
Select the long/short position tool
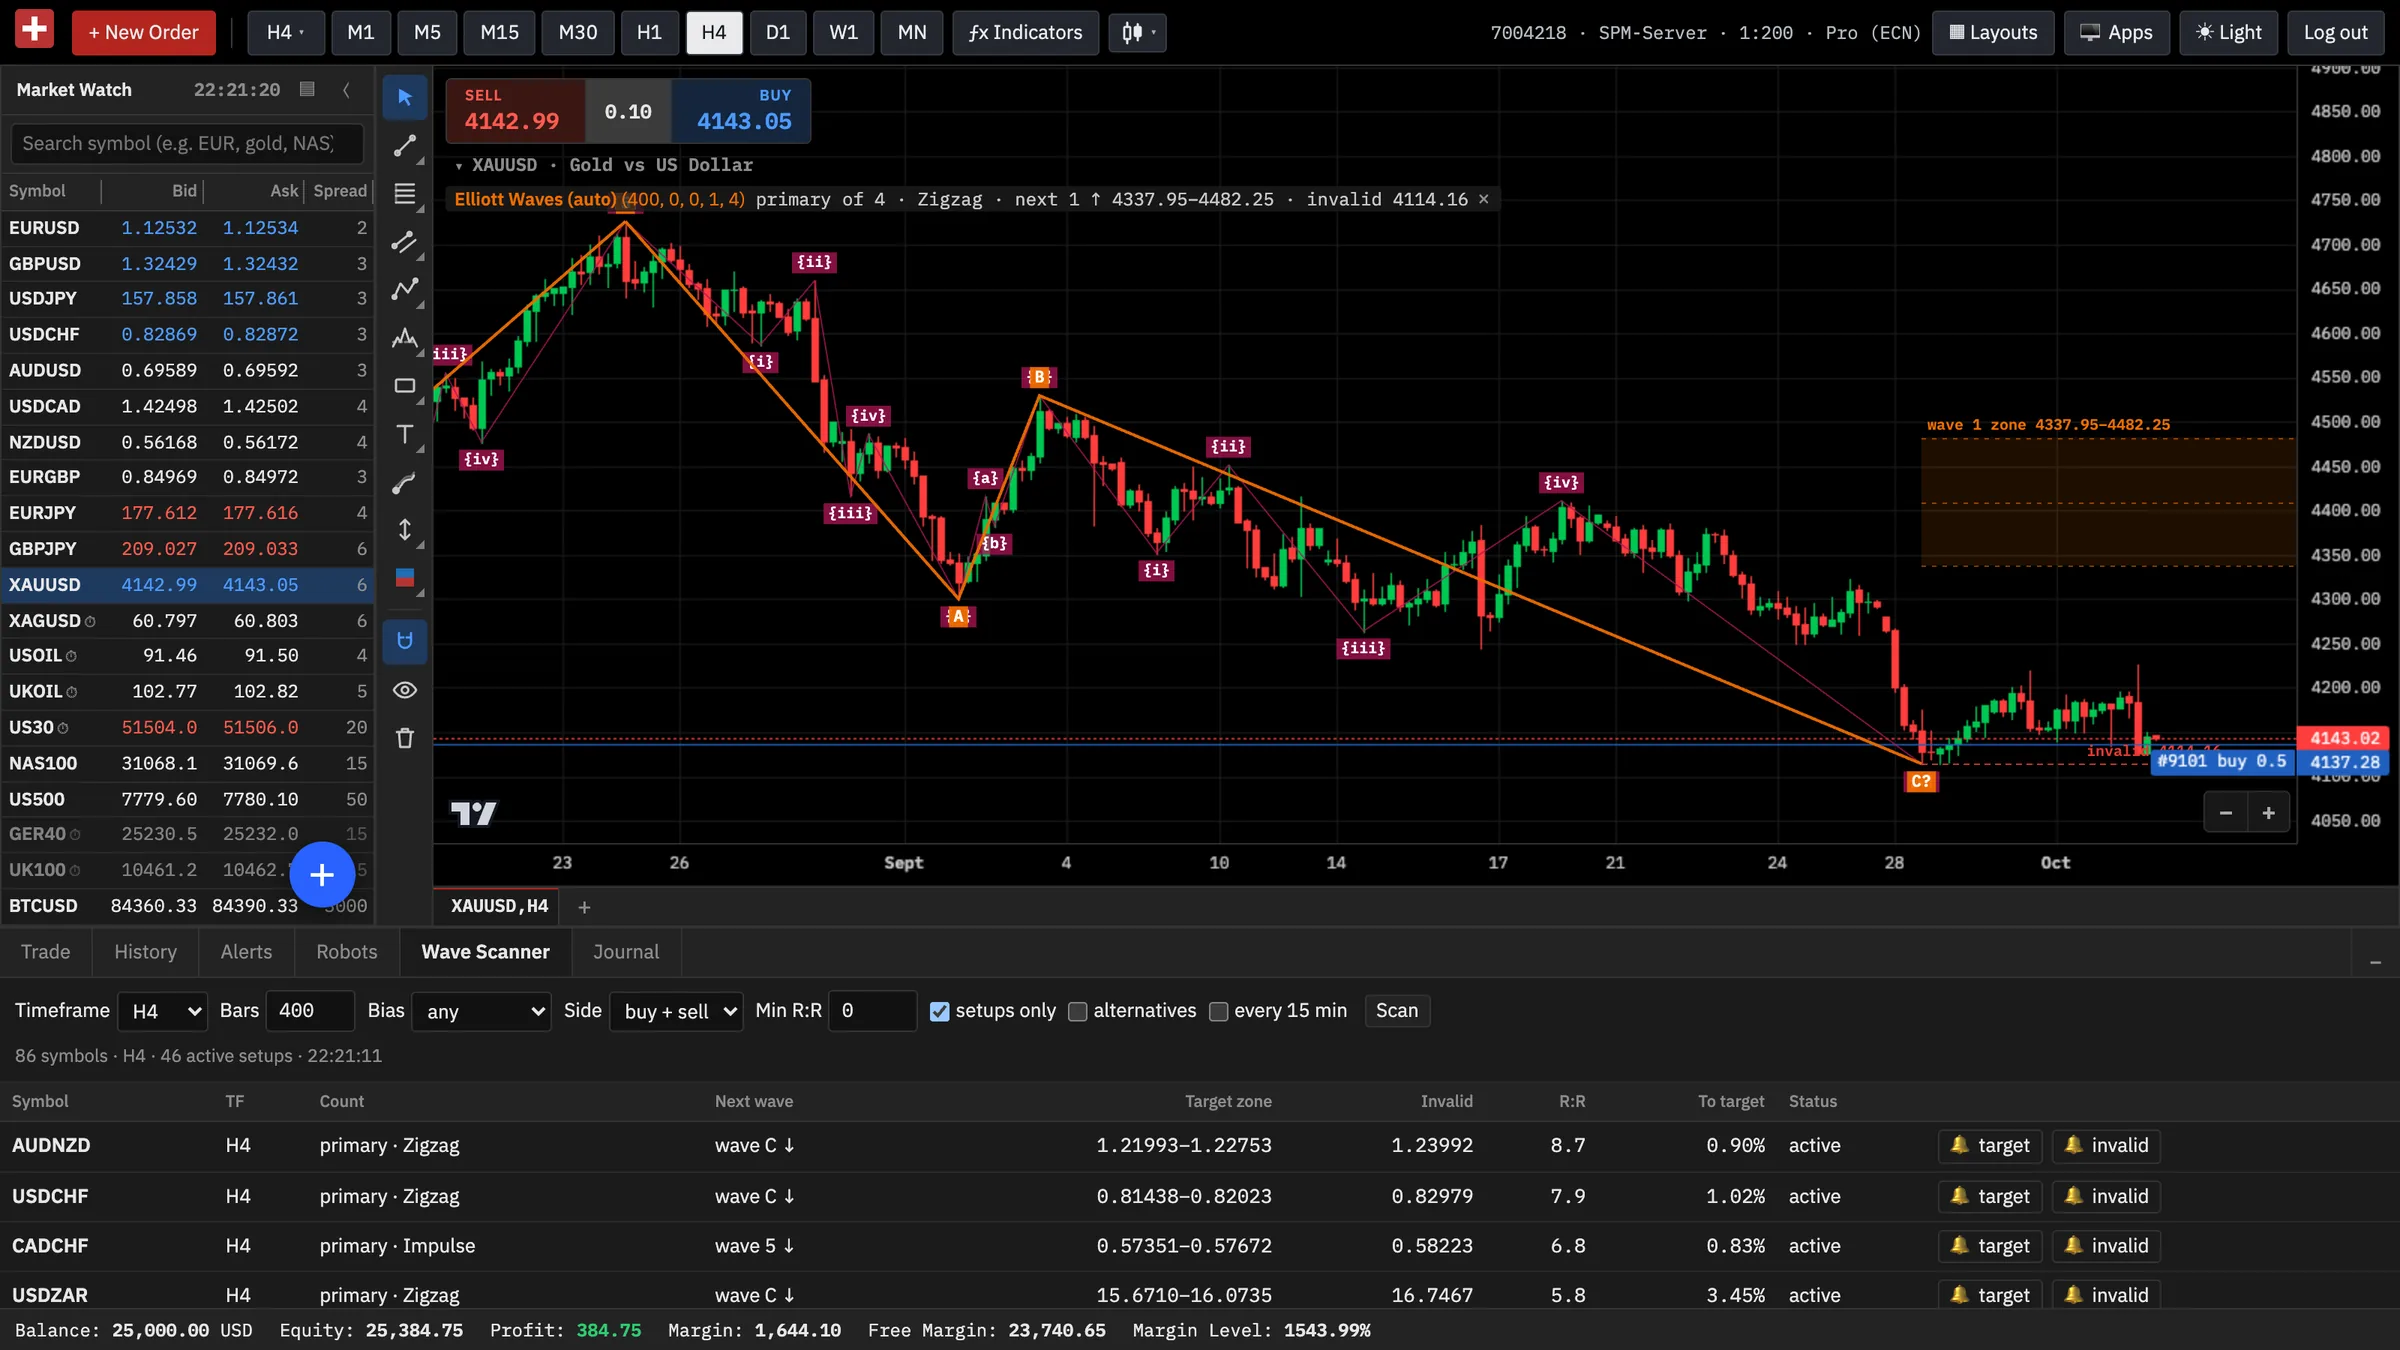[405, 578]
